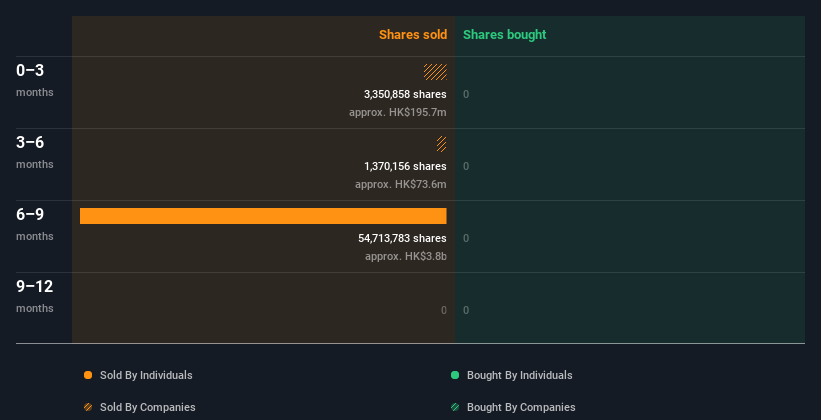Viewport: 821px width, 420px height.
Task: Click the Sold By Companies legend label
Action: [148, 407]
